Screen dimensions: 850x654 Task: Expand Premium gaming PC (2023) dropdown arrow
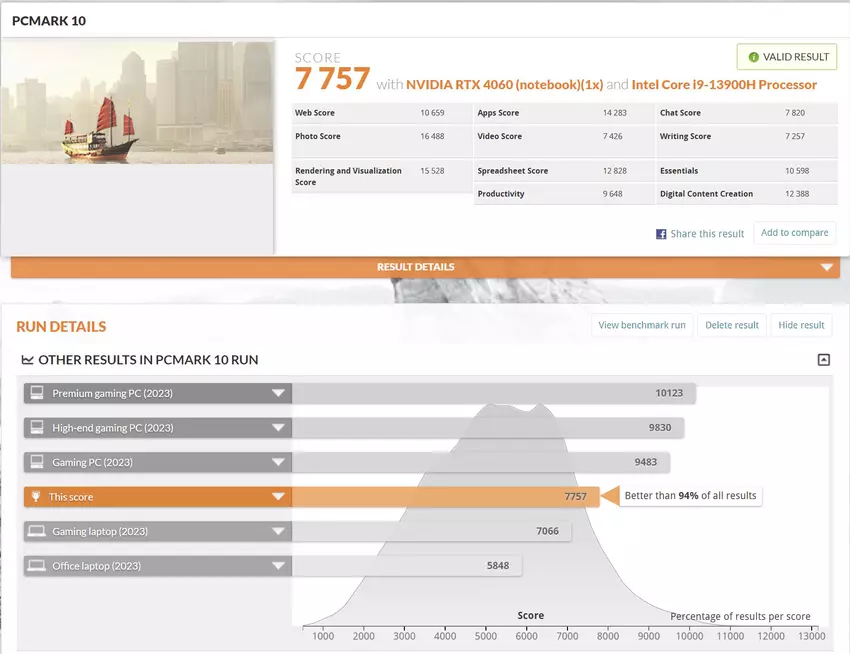pyautogui.click(x=278, y=394)
